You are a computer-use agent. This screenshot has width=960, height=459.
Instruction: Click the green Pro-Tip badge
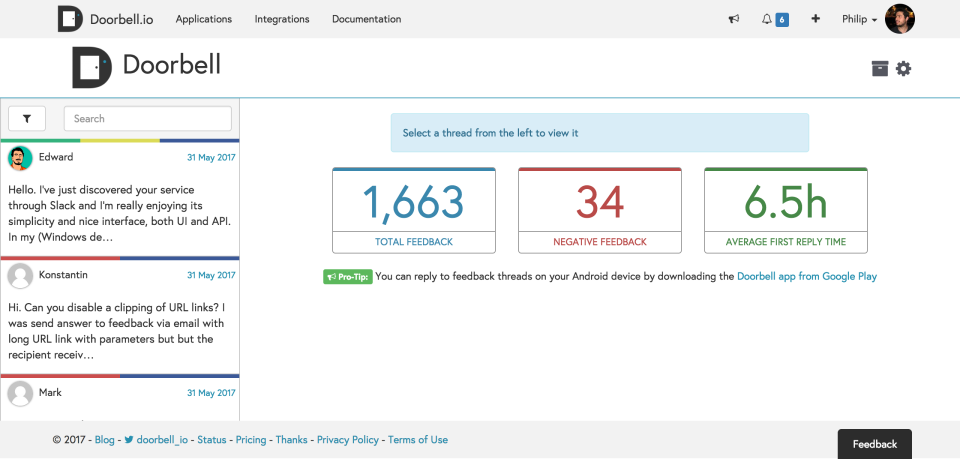[348, 277]
